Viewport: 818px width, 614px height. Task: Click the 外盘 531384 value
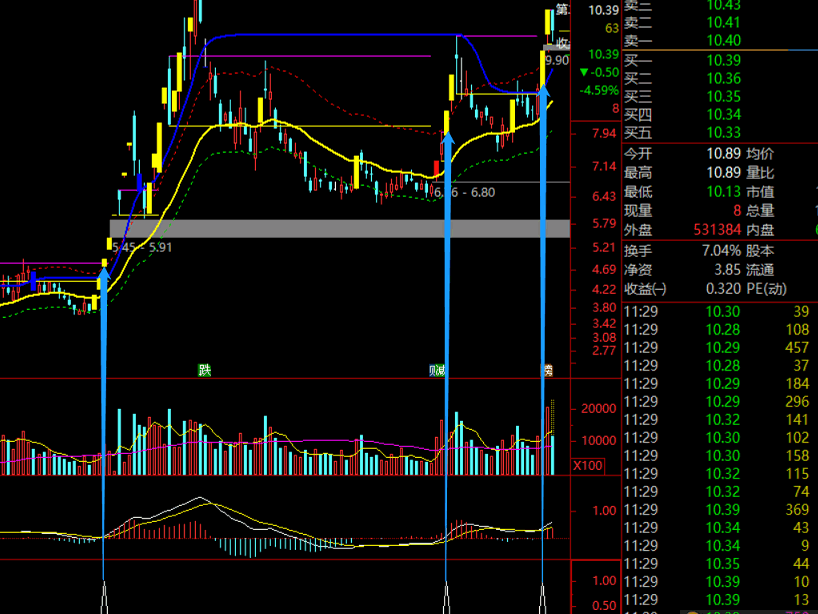point(717,230)
